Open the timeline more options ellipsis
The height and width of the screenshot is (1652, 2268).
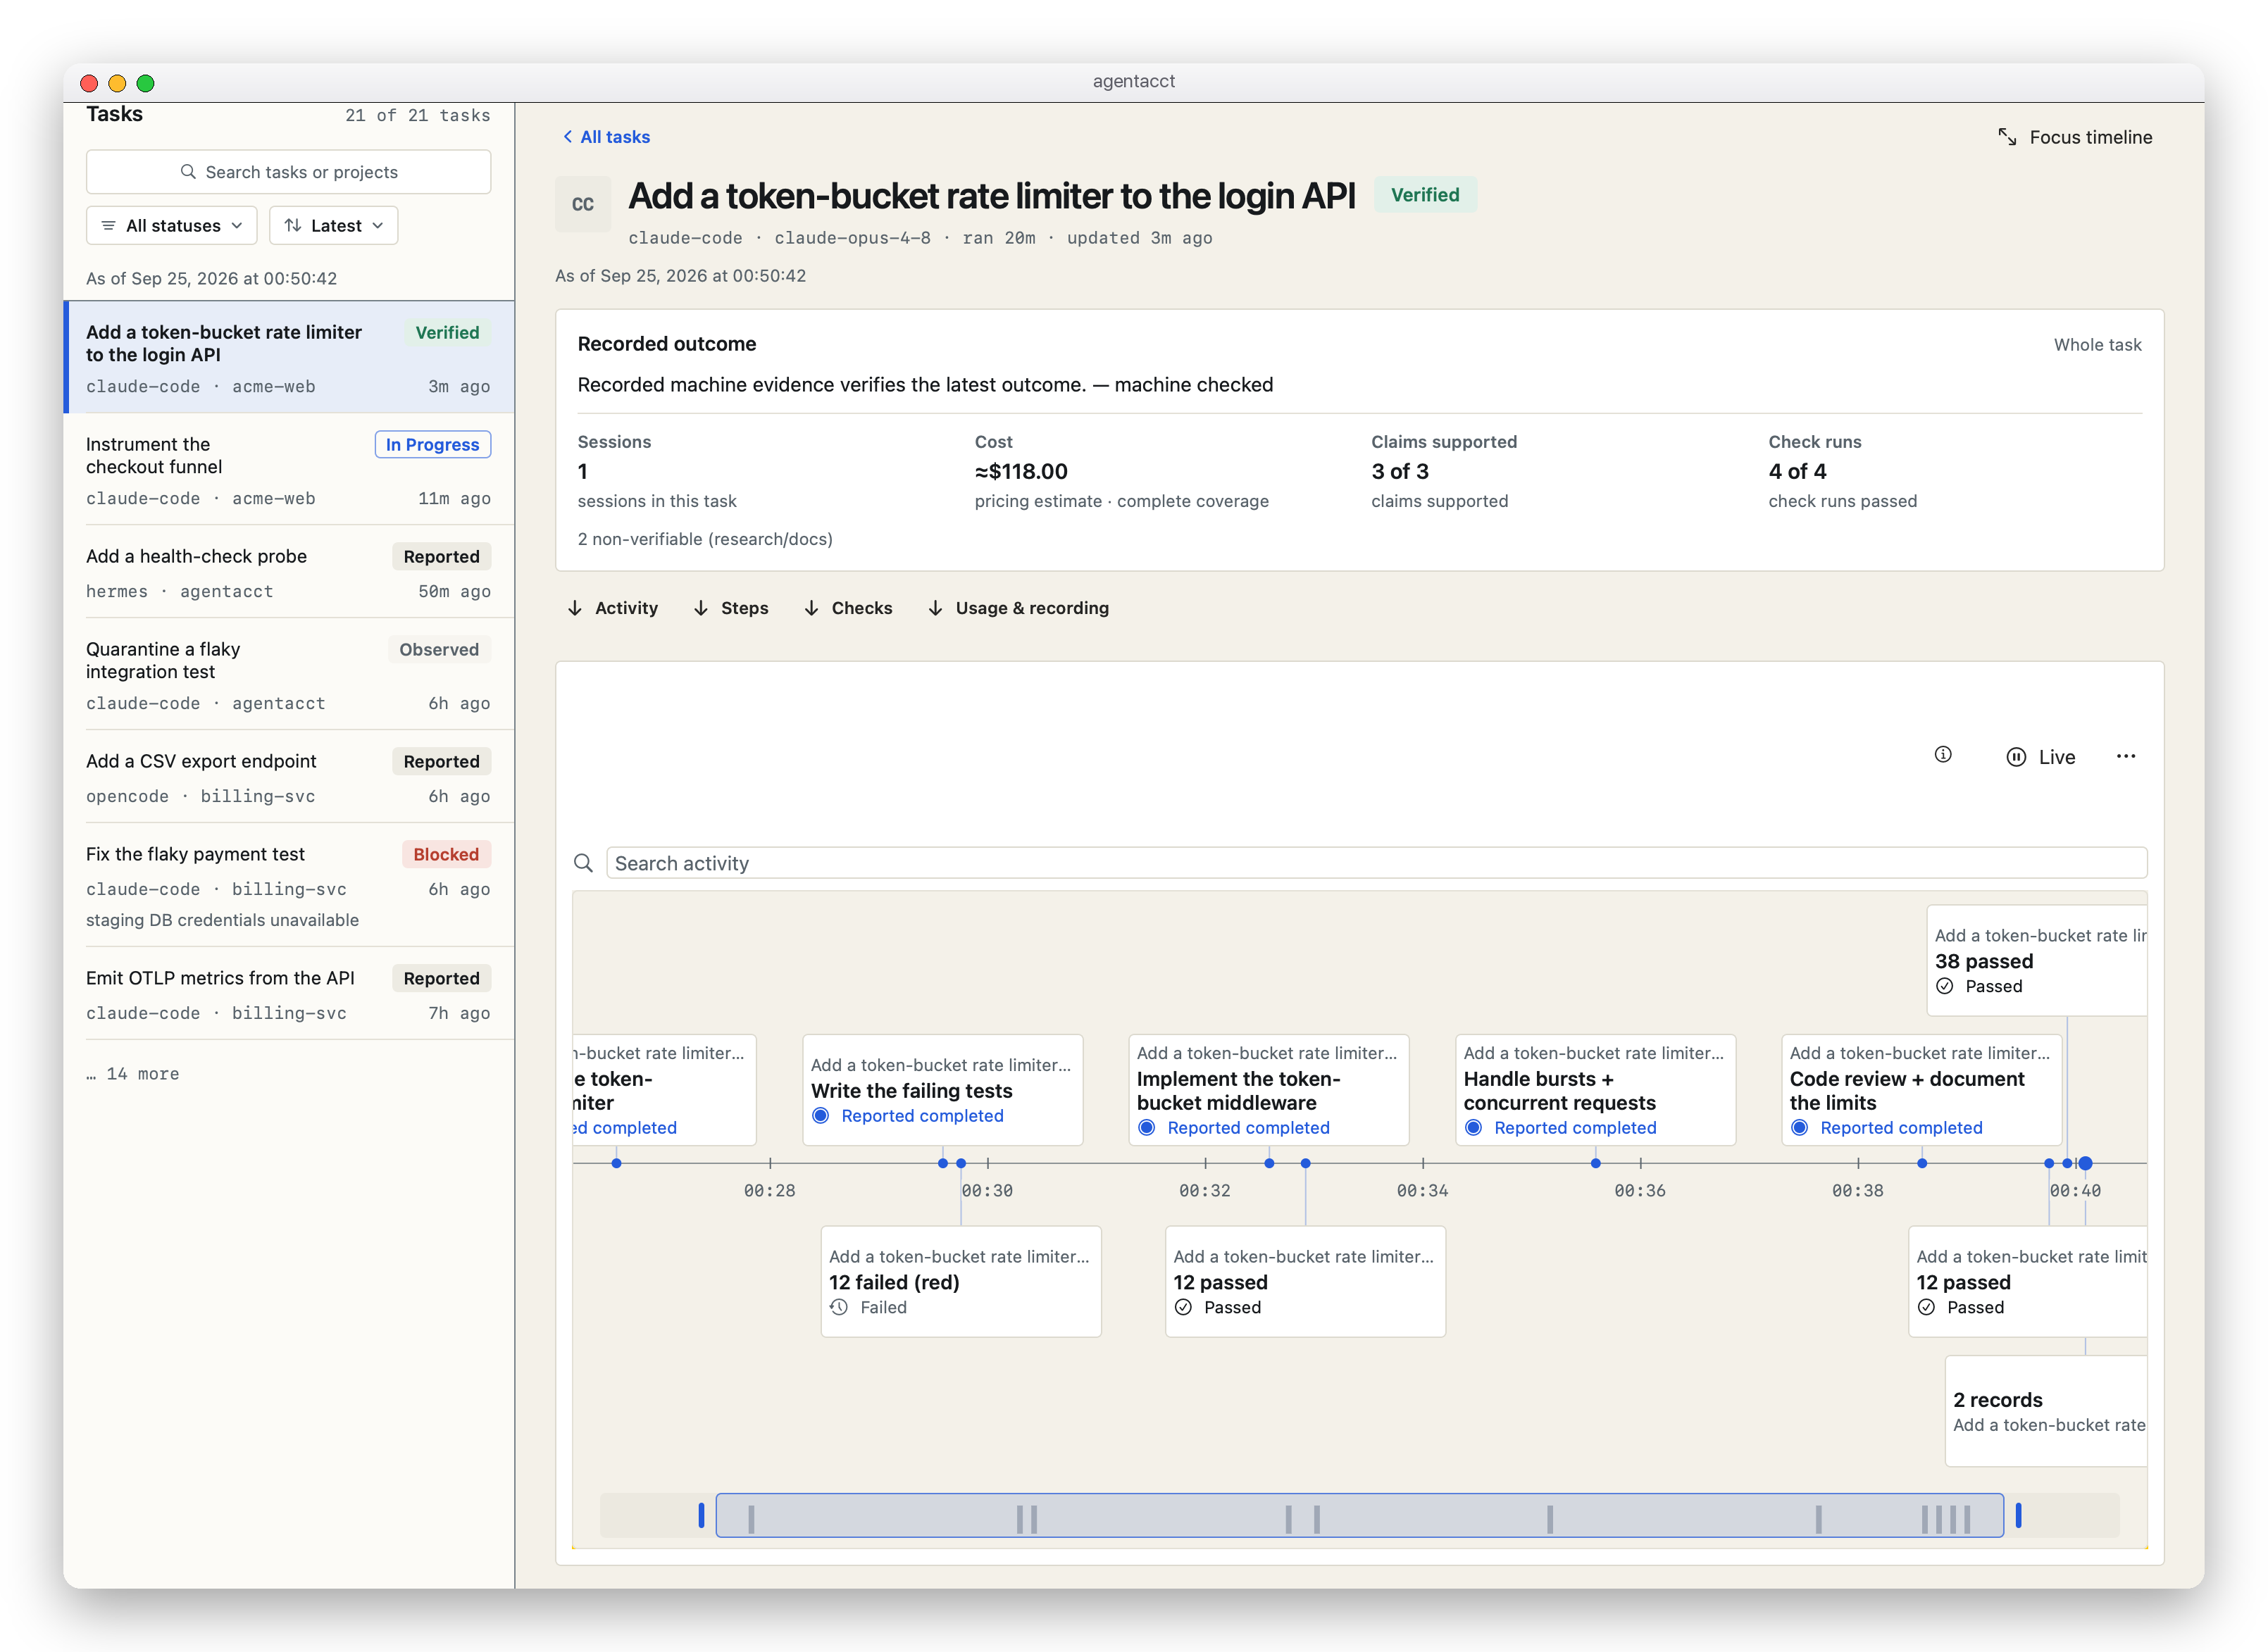[2125, 756]
